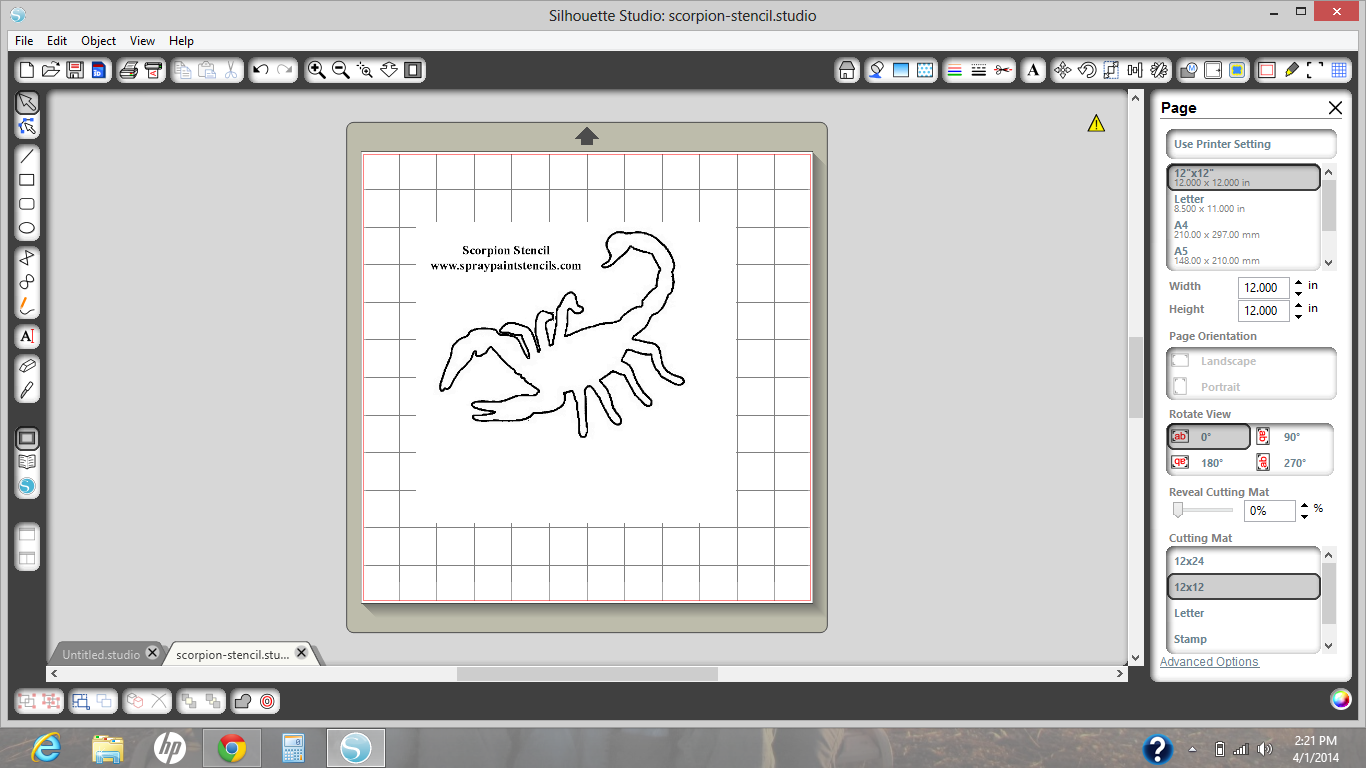Create a new document with toolbar icon
The width and height of the screenshot is (1366, 768).
click(x=27, y=70)
